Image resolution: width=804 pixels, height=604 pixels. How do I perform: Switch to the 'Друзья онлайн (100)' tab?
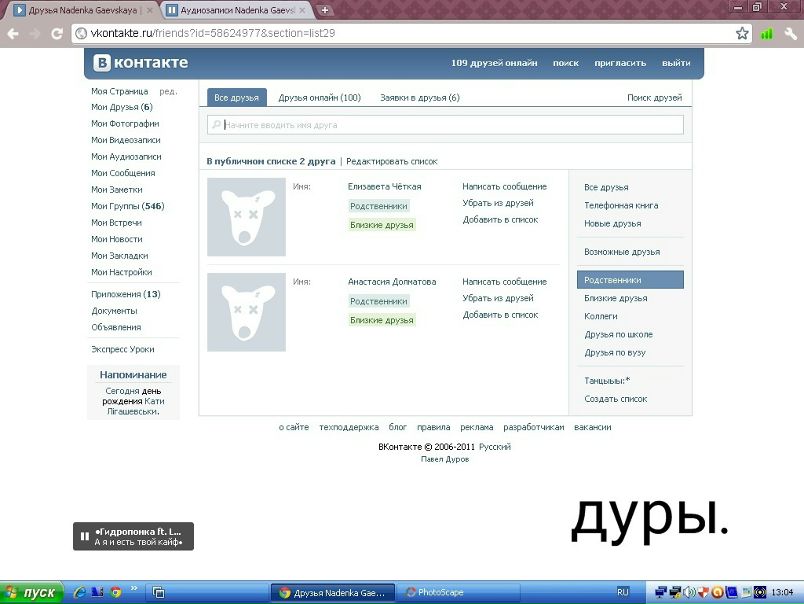tap(319, 98)
